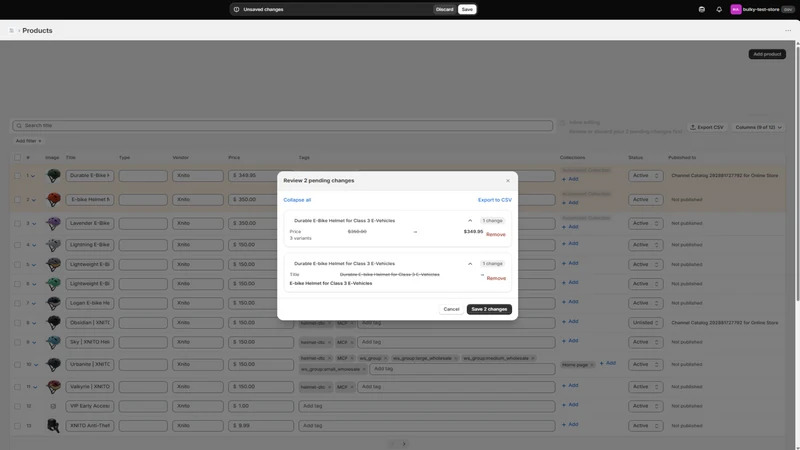Toggle the select-all rows checkbox

[18, 158]
